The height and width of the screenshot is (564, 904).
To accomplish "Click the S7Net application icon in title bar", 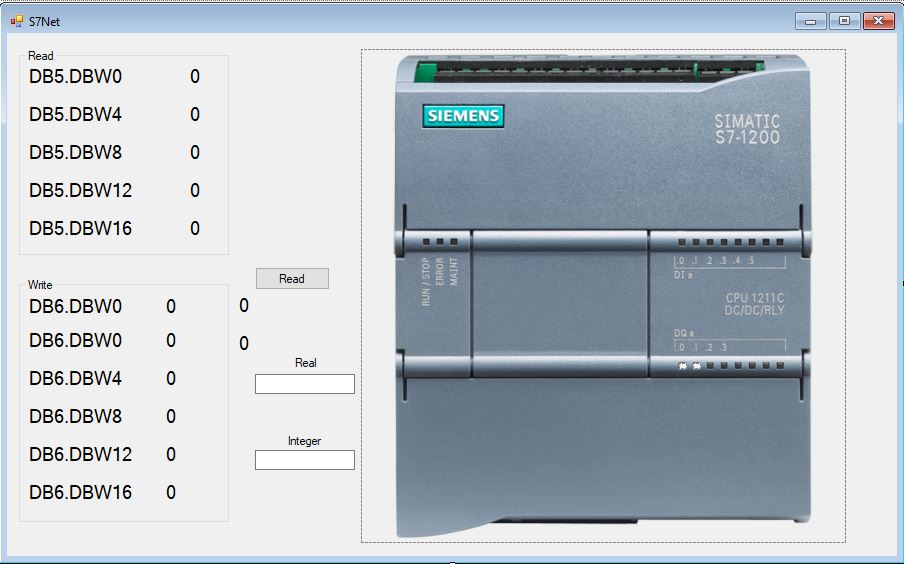I will point(17,21).
